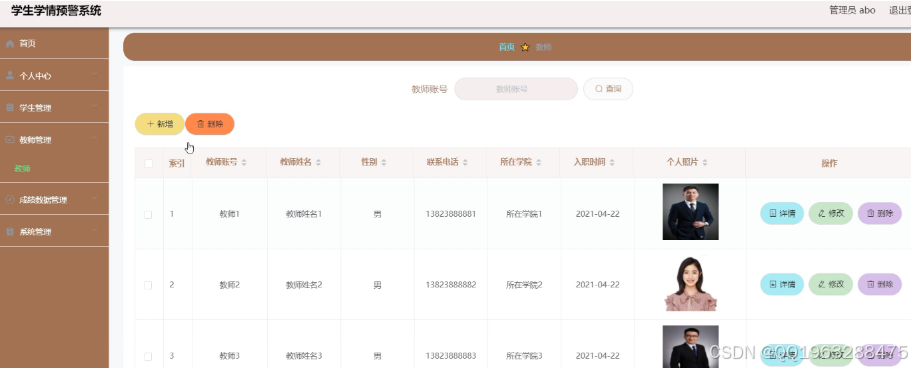
Task: Check the row for 教师1
Action: tap(148, 215)
